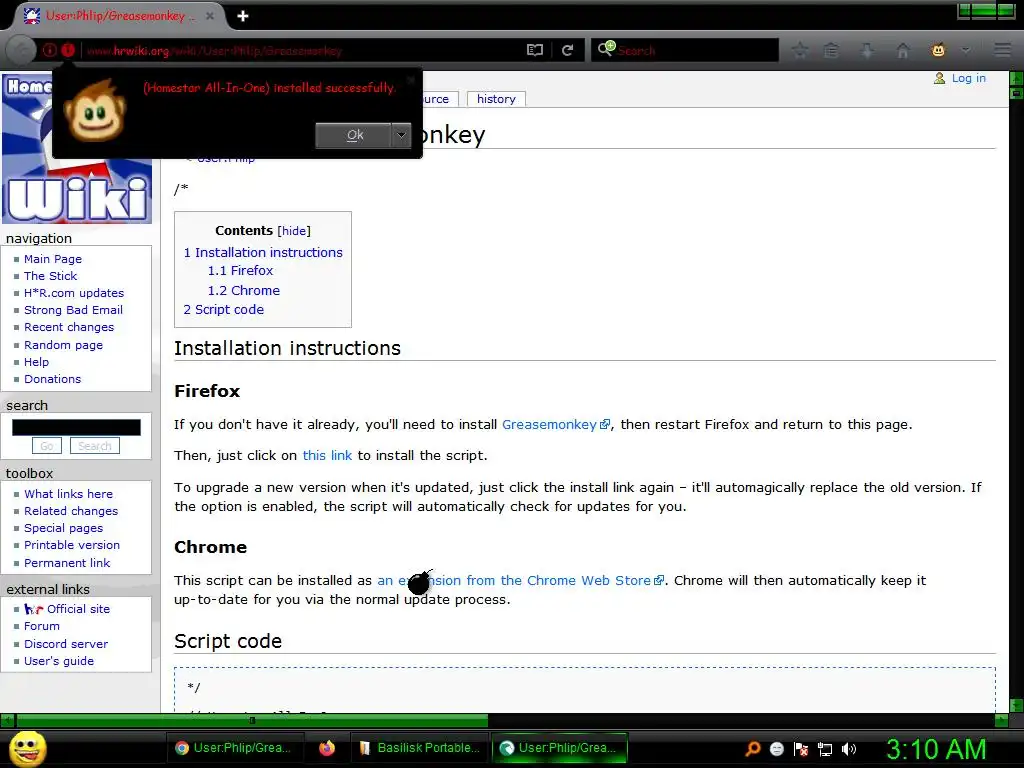1024x768 pixels.
Task: Expand the Greasemonkey toolbar dropdown arrow
Action: (966, 50)
